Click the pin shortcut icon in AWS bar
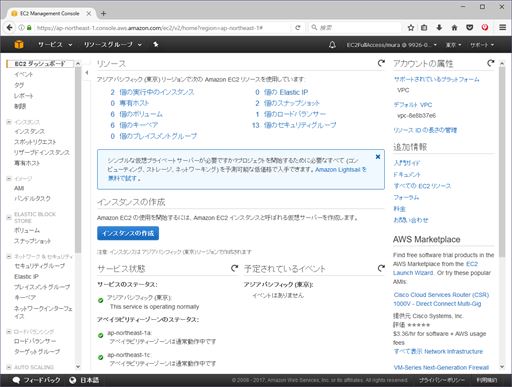The height and width of the screenshot is (387, 512). coord(155,44)
